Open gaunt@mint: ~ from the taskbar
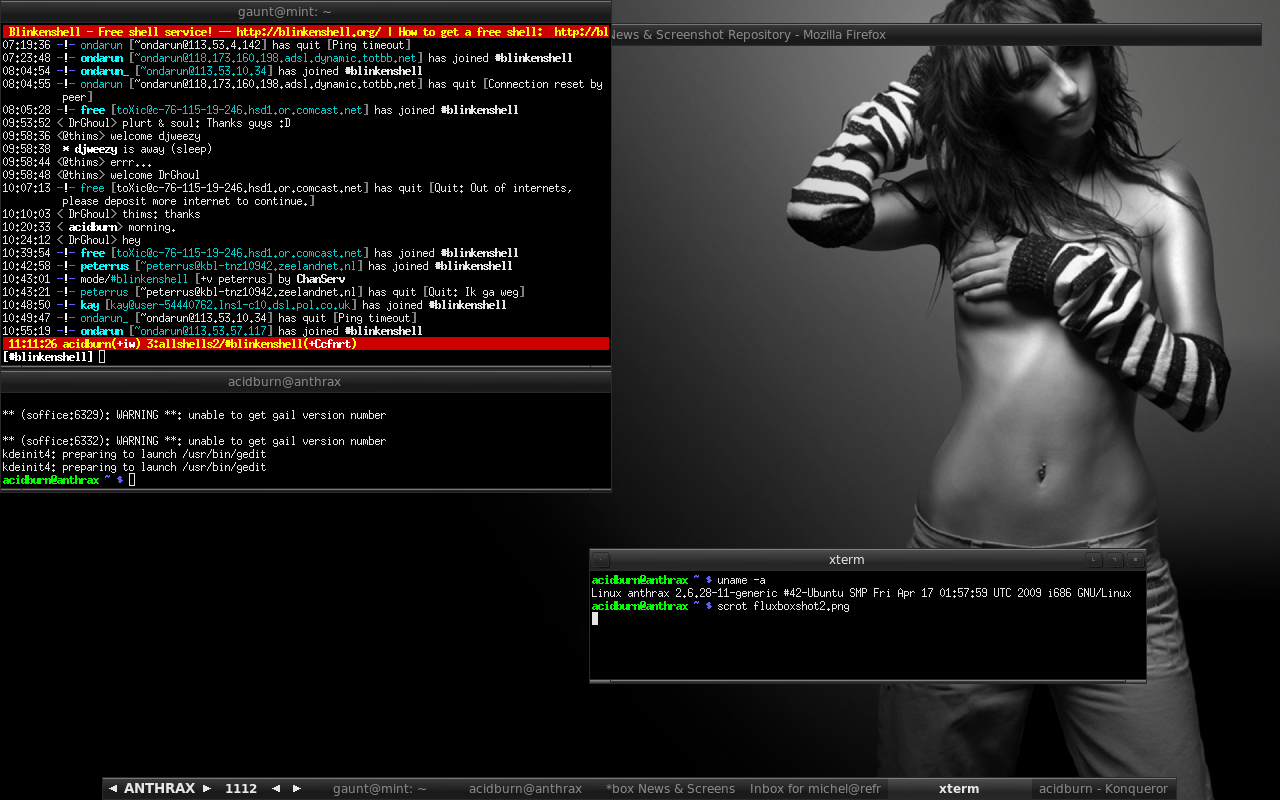 click(x=380, y=789)
